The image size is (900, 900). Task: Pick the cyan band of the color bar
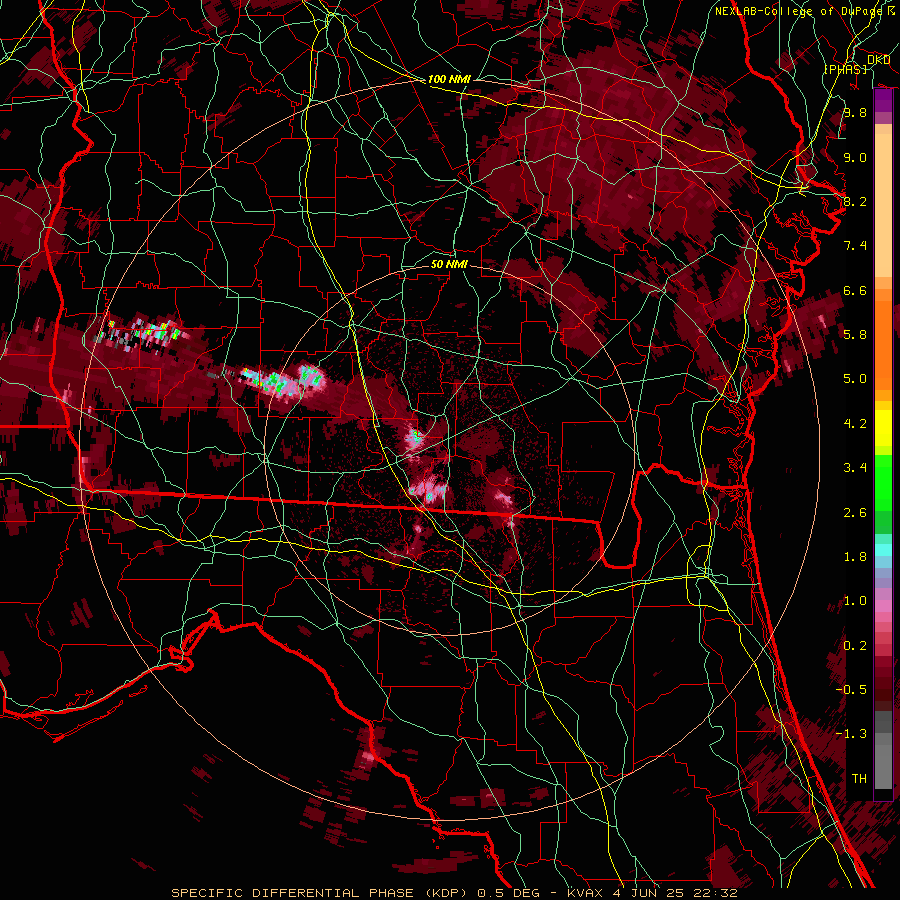(x=883, y=550)
